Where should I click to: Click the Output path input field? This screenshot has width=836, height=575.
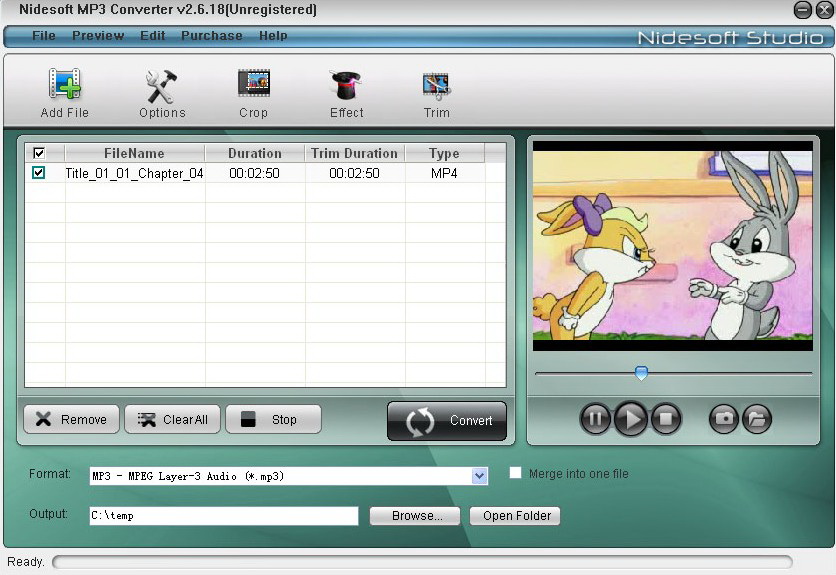click(x=224, y=516)
